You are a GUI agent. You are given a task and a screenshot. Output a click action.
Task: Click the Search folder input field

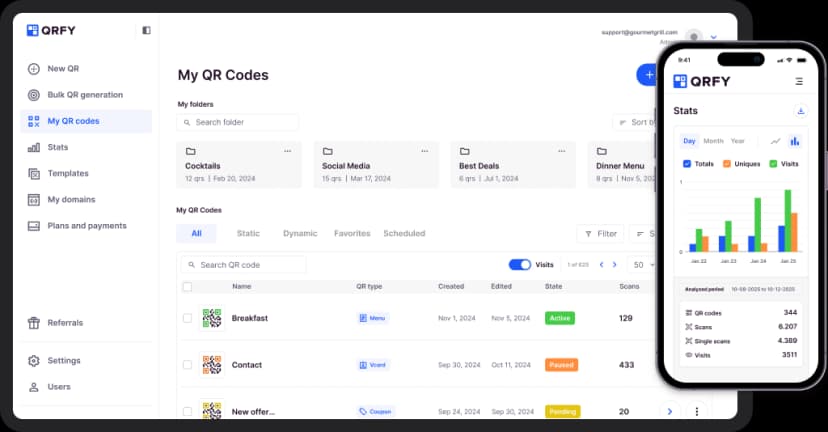237,123
